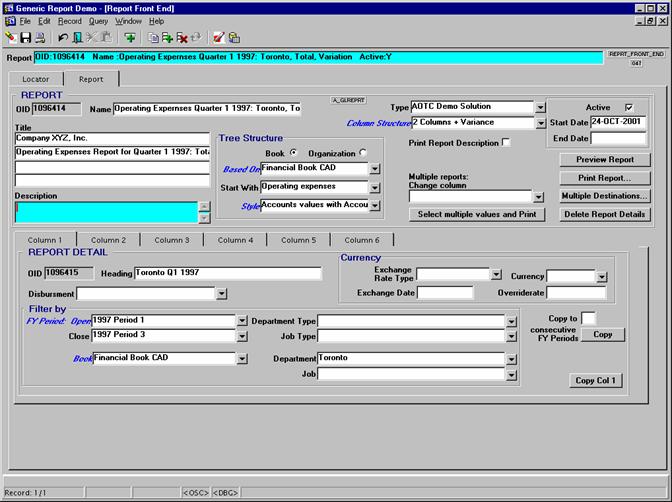Screen dimensions: 672x502
Task: Open the Window menu
Action: (x=128, y=21)
